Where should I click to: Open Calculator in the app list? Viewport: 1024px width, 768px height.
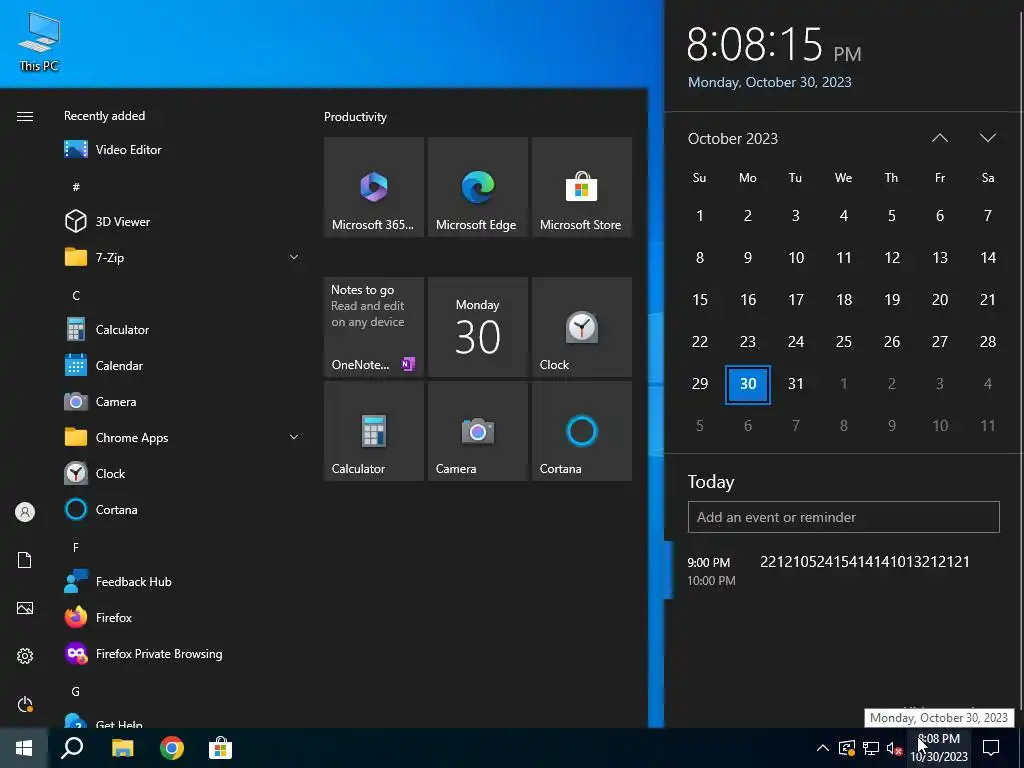tap(183, 330)
